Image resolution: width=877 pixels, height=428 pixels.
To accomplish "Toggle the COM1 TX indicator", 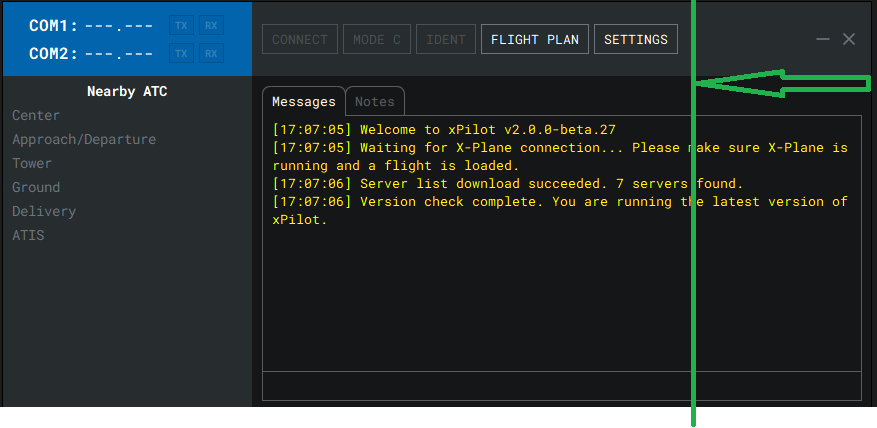I will click(181, 25).
